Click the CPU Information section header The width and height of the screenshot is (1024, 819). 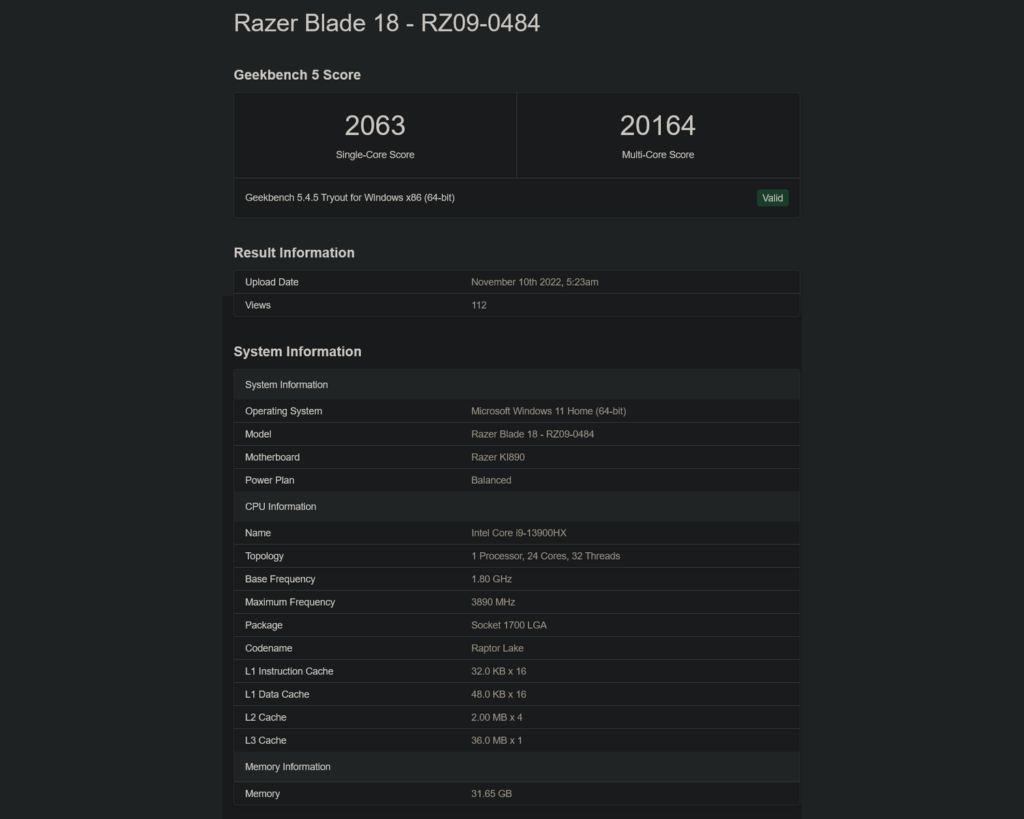pos(280,507)
